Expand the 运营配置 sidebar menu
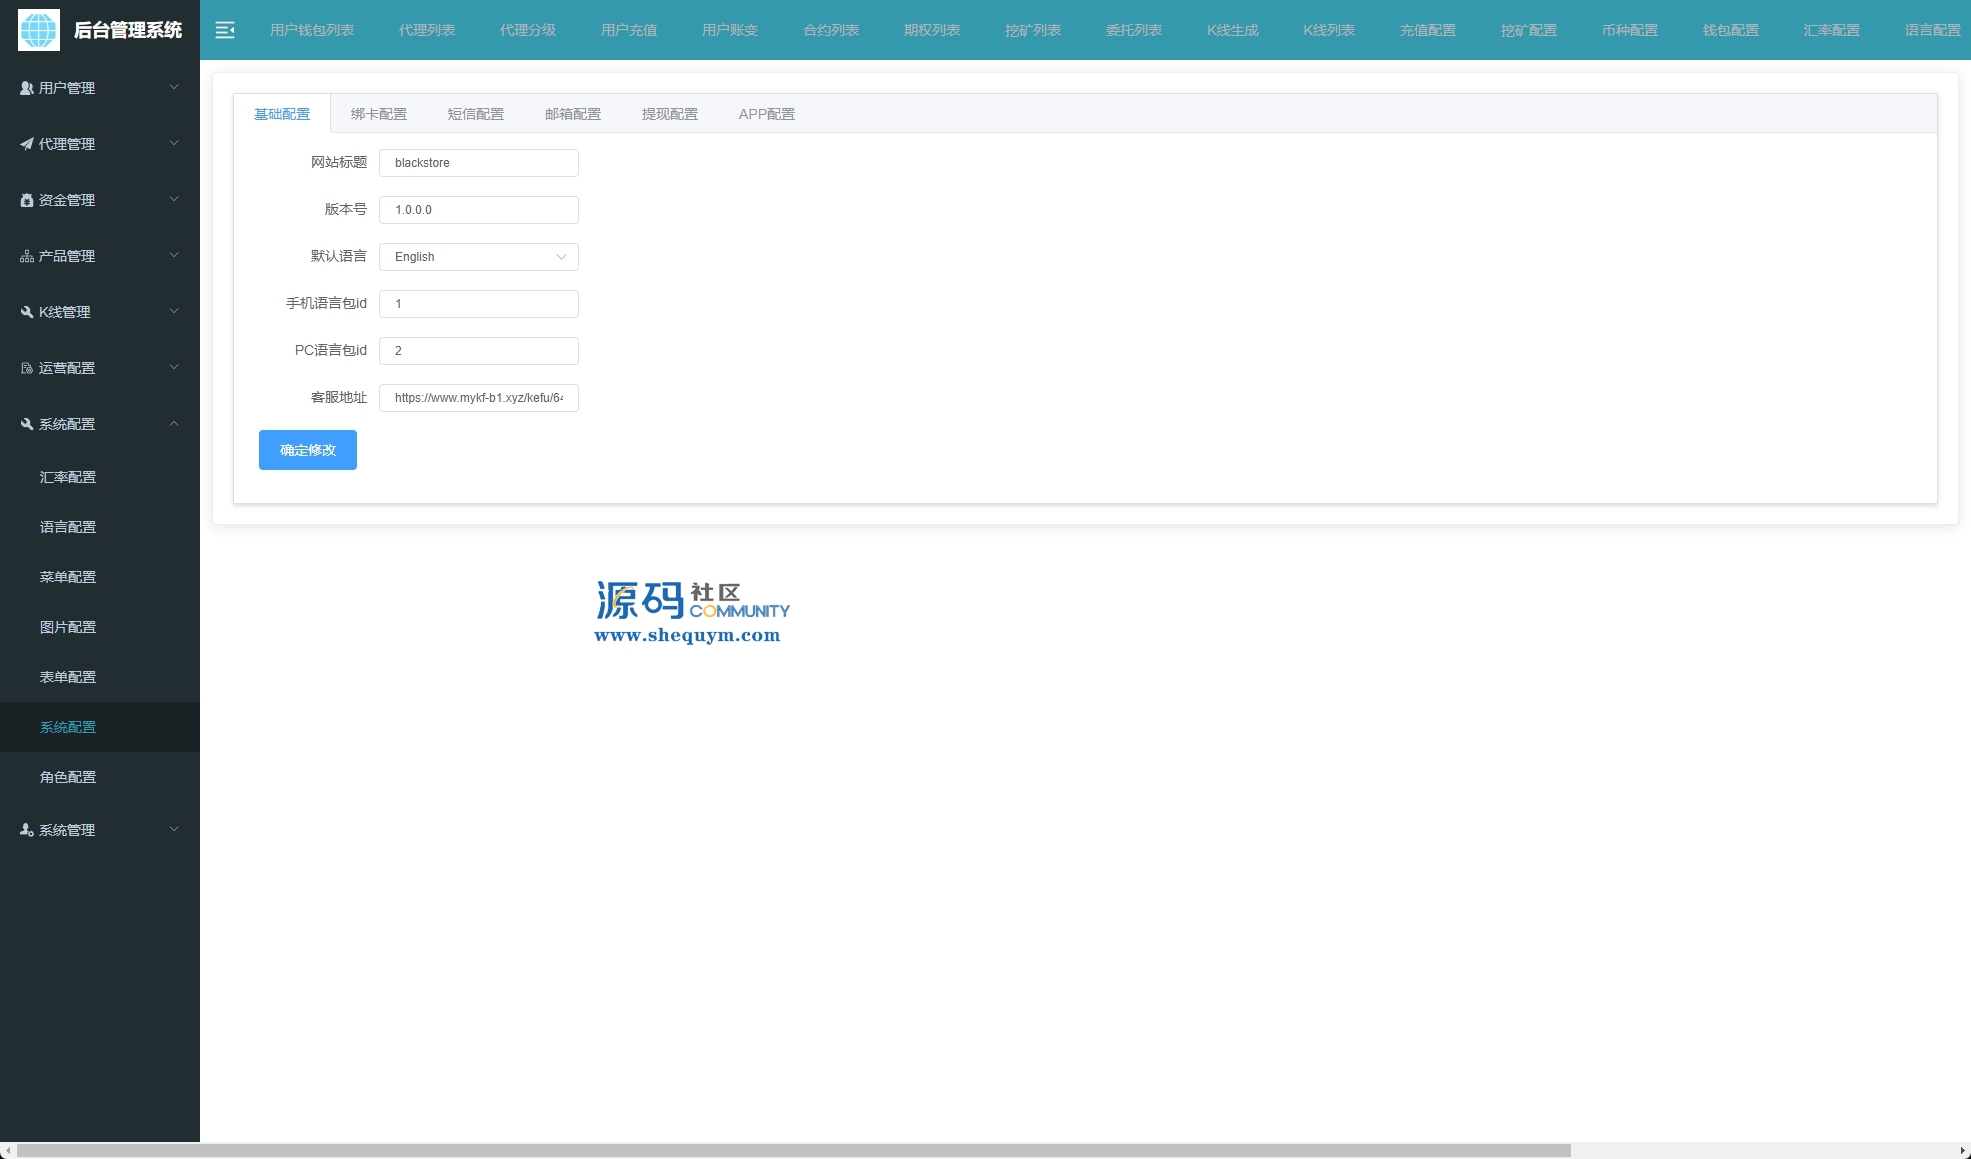 pos(100,368)
